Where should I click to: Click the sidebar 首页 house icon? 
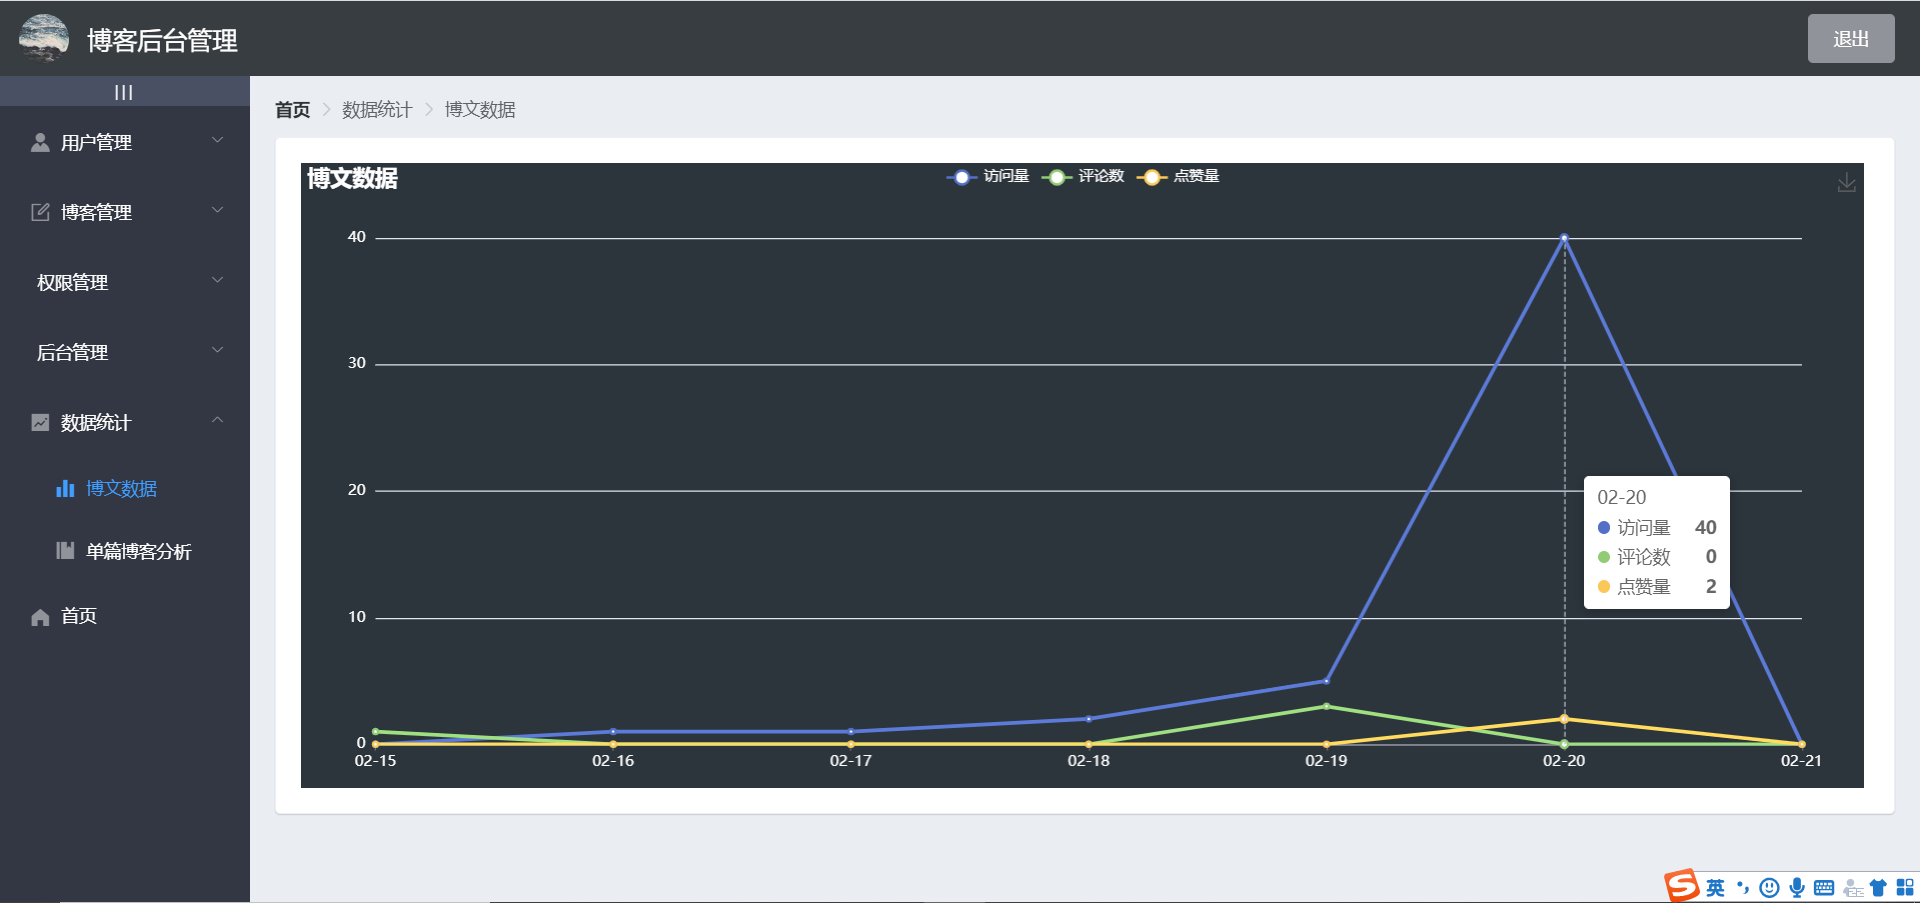pos(40,617)
